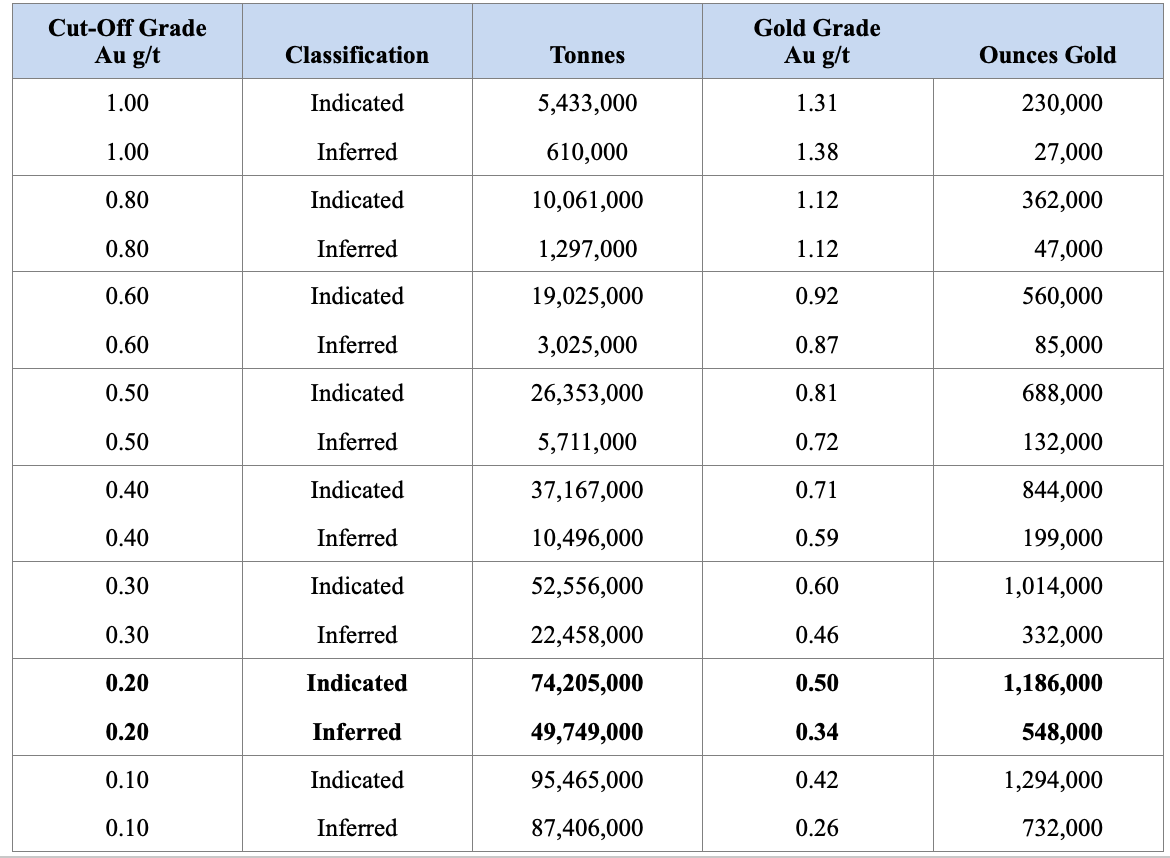The width and height of the screenshot is (1170, 858).
Task: Select the 5,711,000 tonnes value
Action: click(x=587, y=442)
